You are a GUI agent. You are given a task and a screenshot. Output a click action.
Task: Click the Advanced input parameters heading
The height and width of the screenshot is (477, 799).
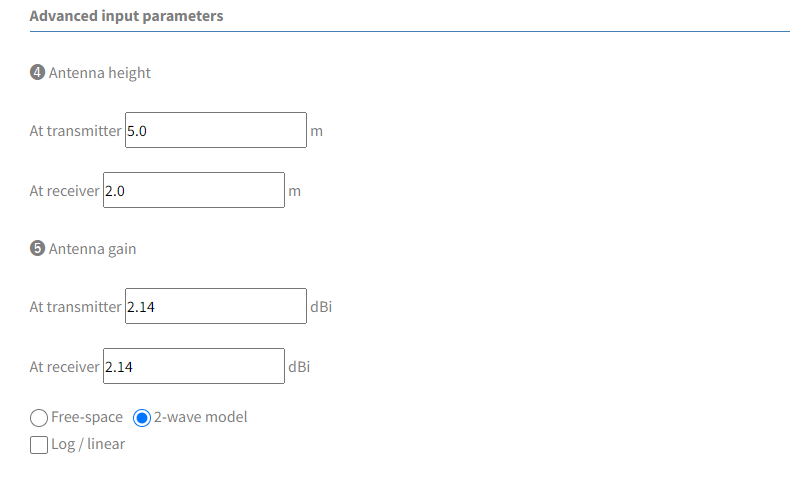point(126,16)
